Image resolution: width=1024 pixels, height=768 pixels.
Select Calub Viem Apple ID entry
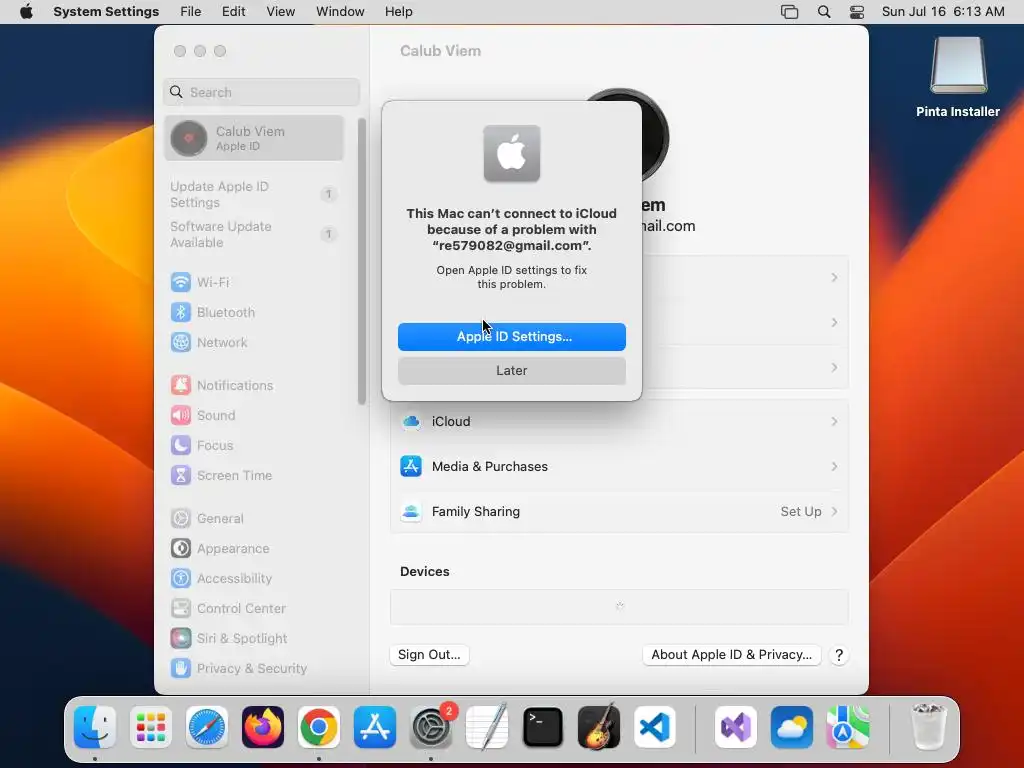[x=254, y=138]
